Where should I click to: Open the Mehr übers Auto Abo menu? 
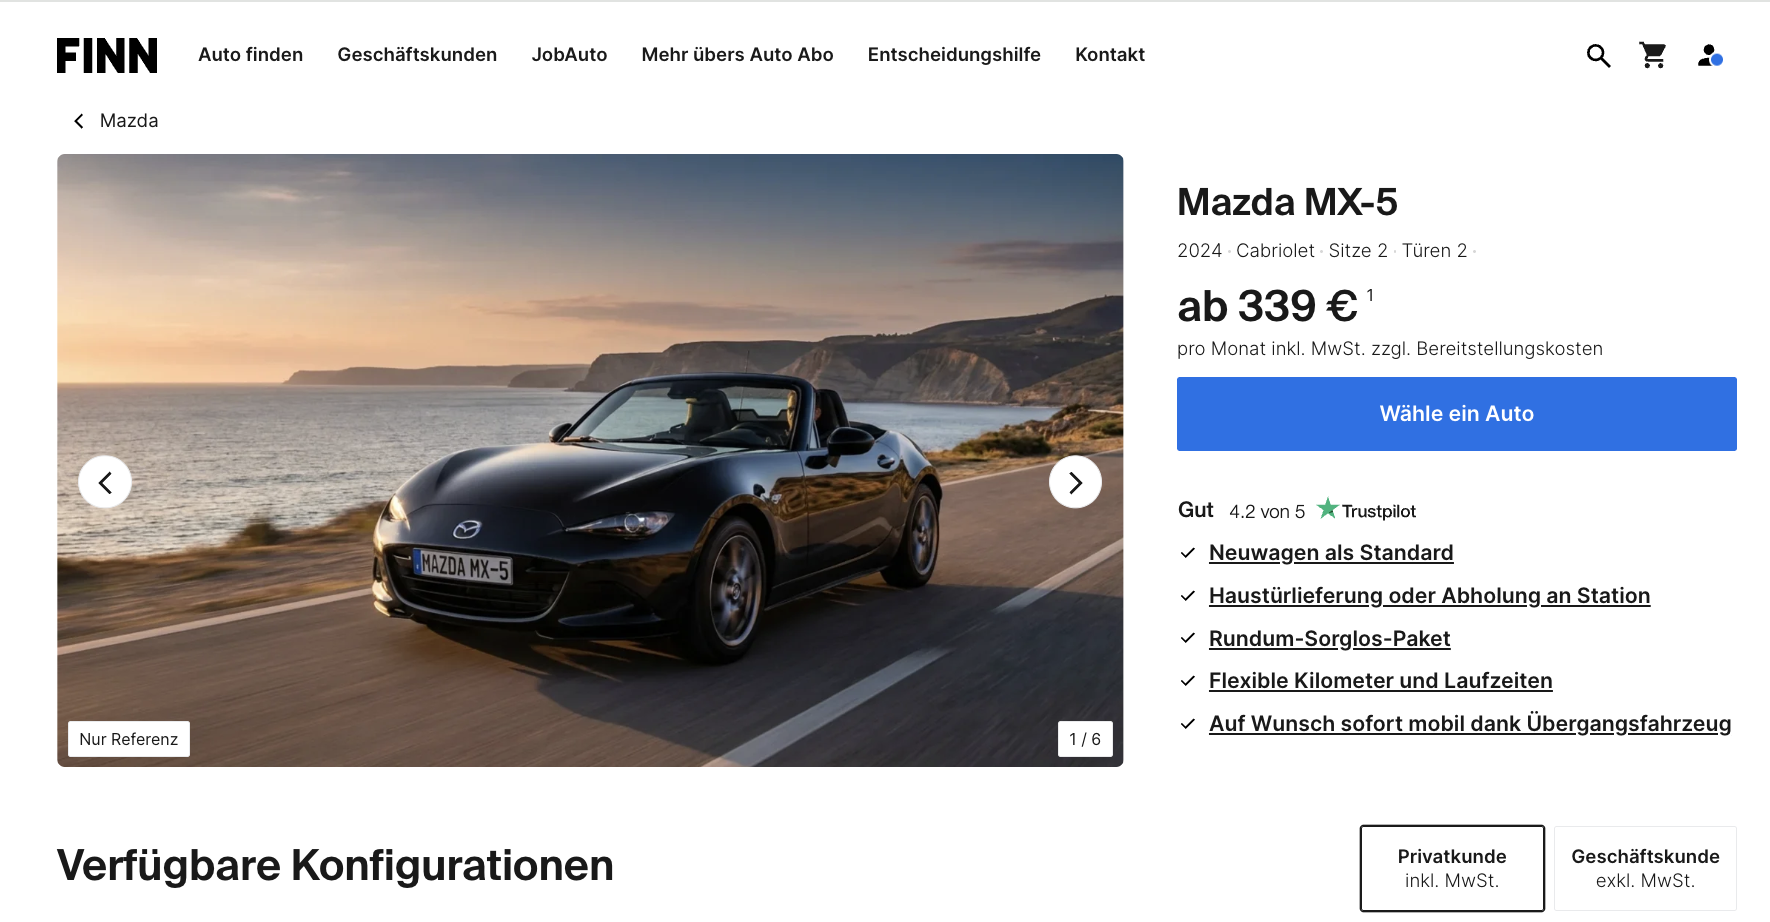[737, 55]
